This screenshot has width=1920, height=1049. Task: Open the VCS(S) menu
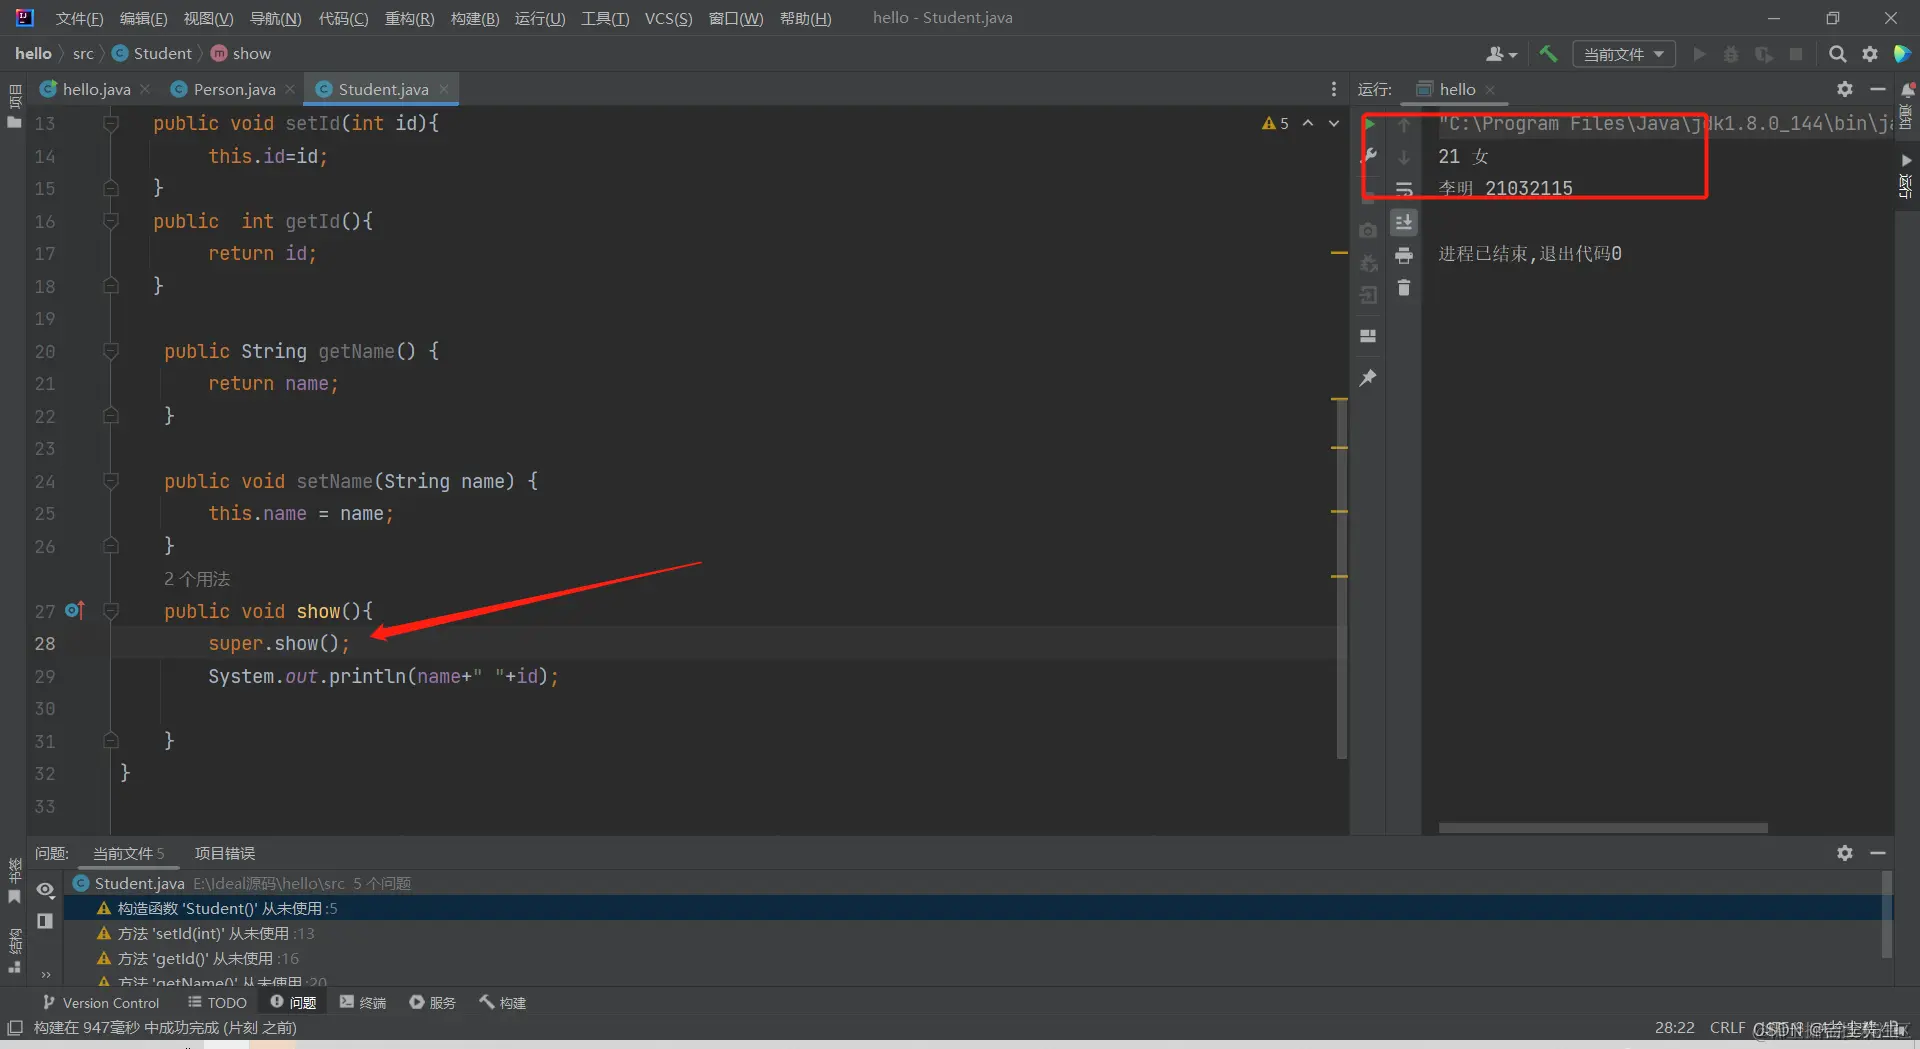click(x=669, y=18)
